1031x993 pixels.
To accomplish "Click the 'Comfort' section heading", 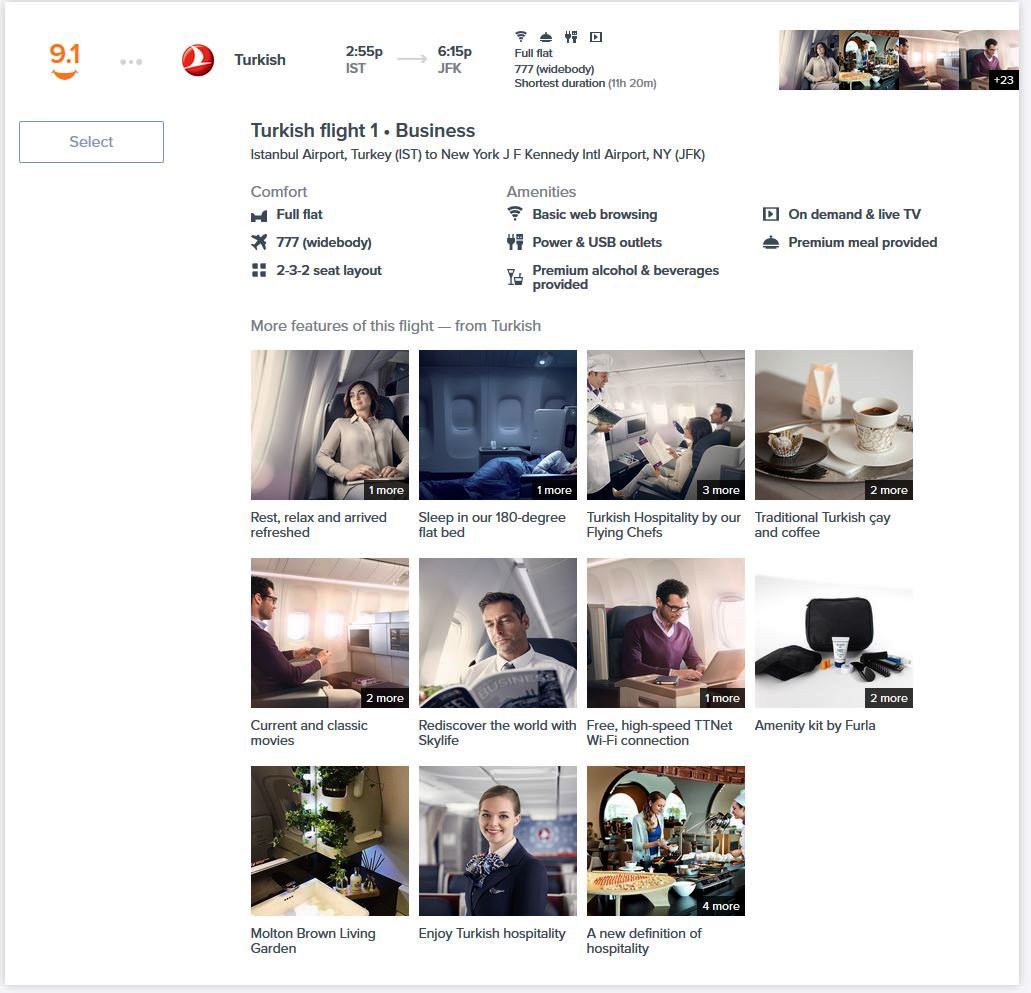I will point(279,191).
